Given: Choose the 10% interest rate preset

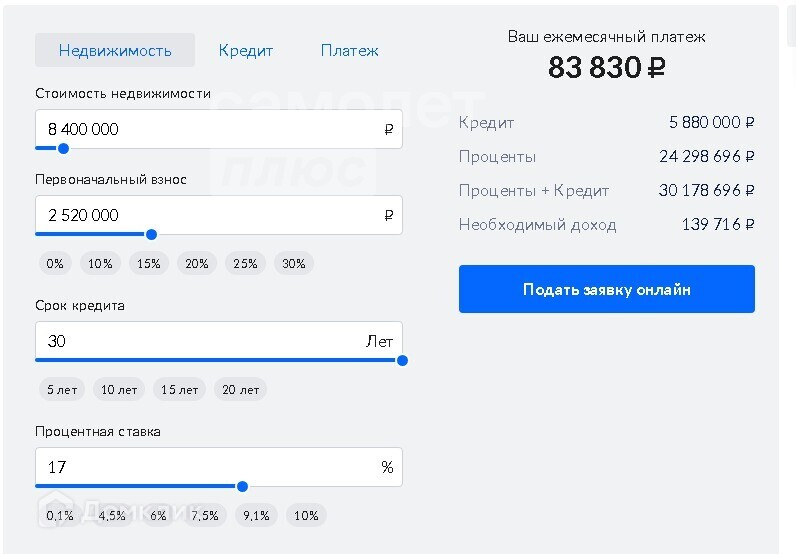Looking at the screenshot, I should (x=306, y=516).
